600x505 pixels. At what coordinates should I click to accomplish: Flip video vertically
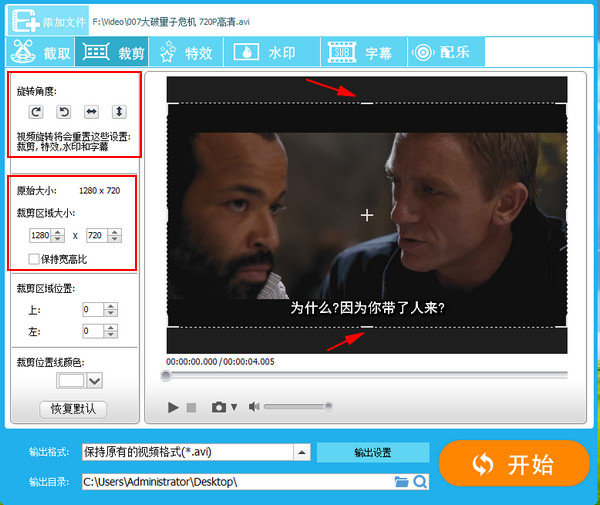coord(119,112)
